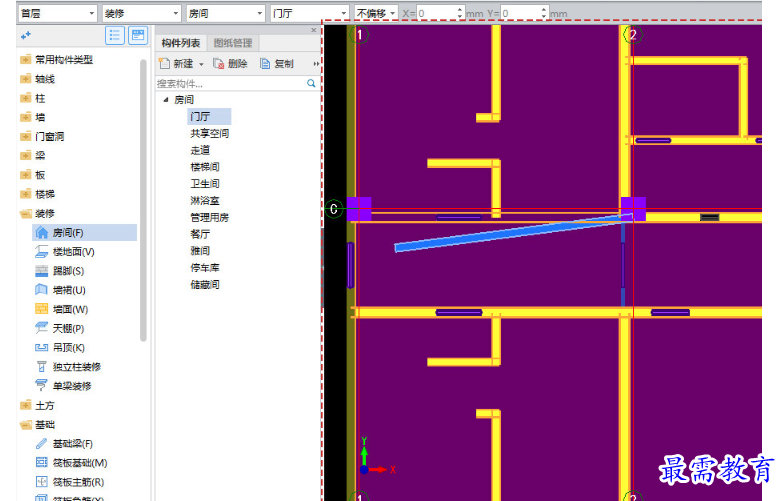Image resolution: width=783 pixels, height=501 pixels.
Task: Switch navigation to panel view icon
Action: coord(138,35)
